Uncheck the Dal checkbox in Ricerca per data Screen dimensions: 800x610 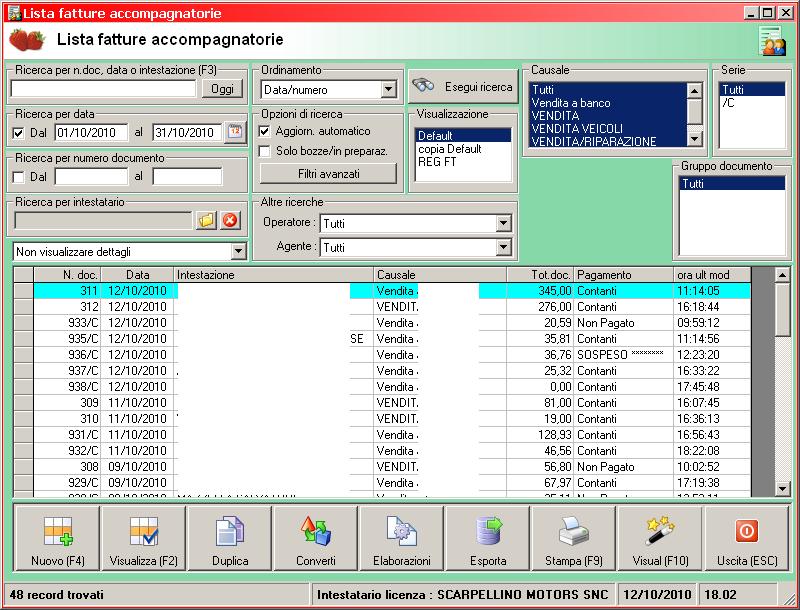tap(19, 132)
